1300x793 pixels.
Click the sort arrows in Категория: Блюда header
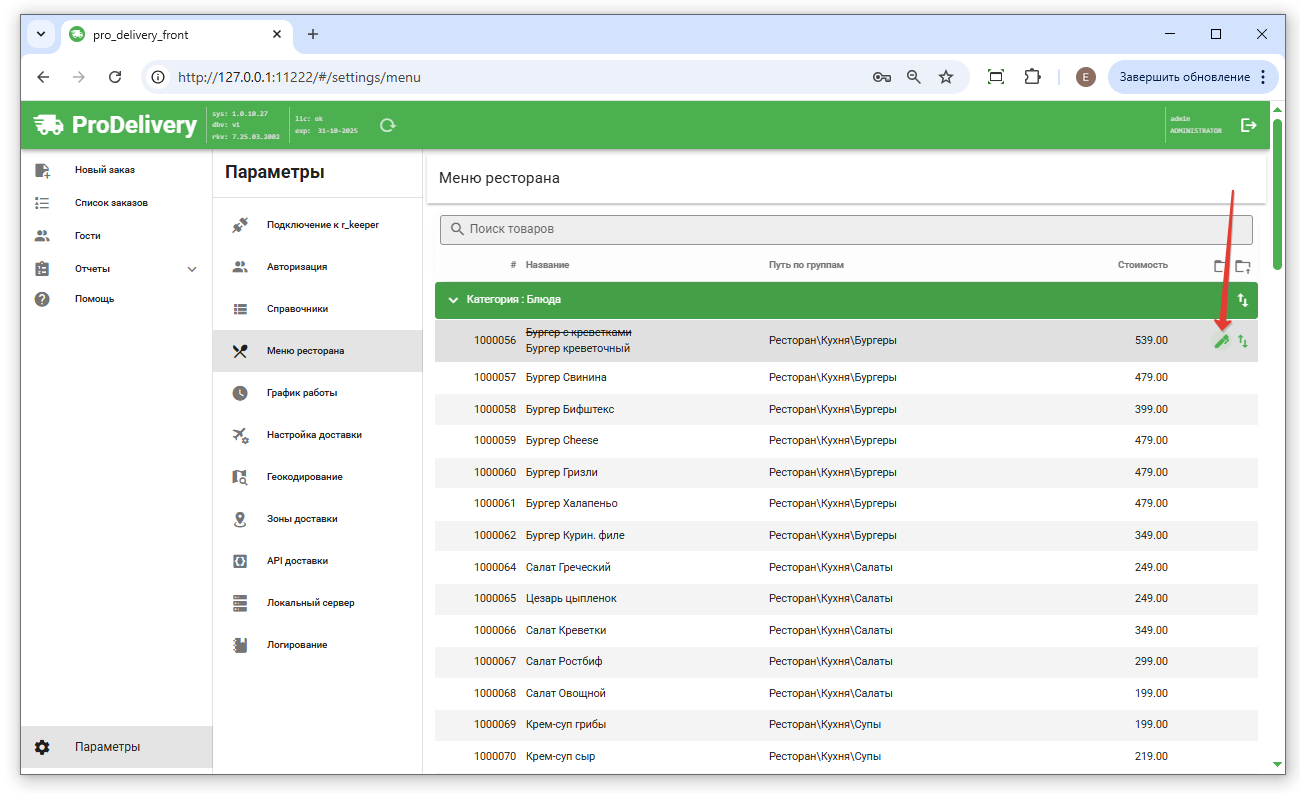click(x=1243, y=300)
